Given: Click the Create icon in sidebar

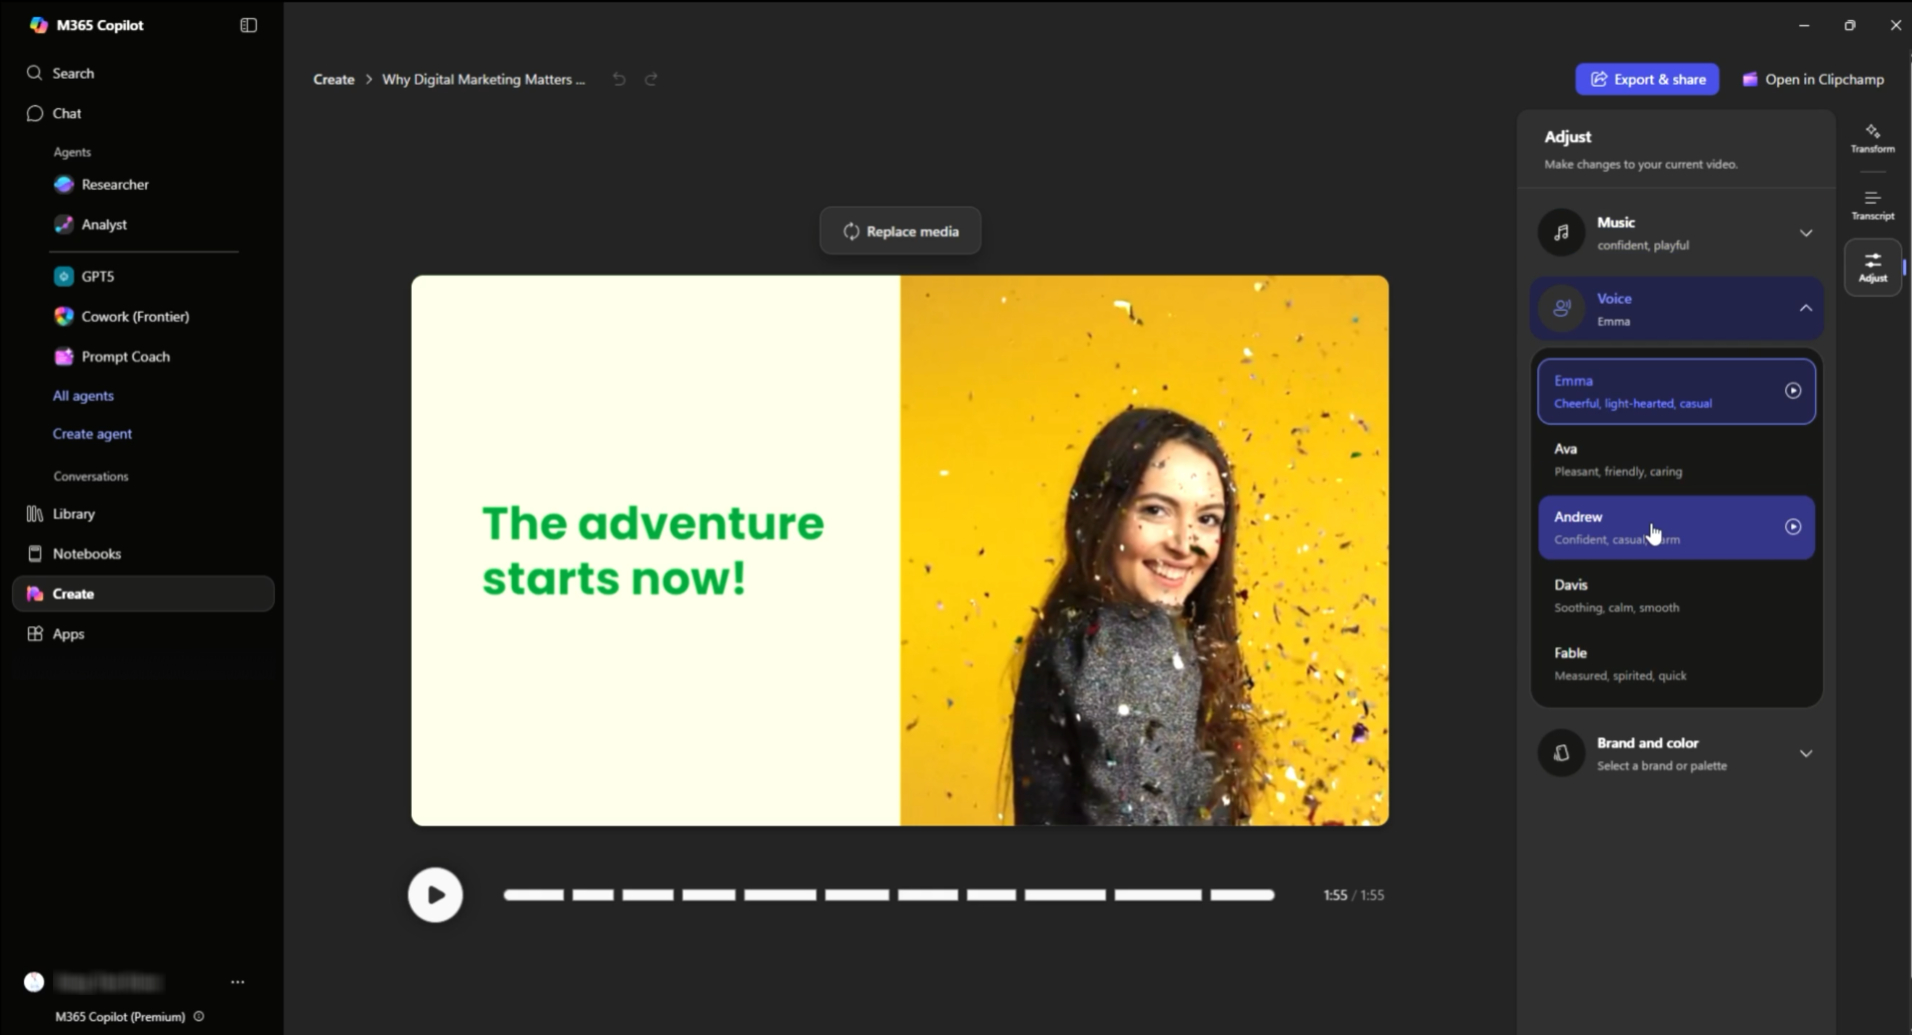Looking at the screenshot, I should coord(35,593).
